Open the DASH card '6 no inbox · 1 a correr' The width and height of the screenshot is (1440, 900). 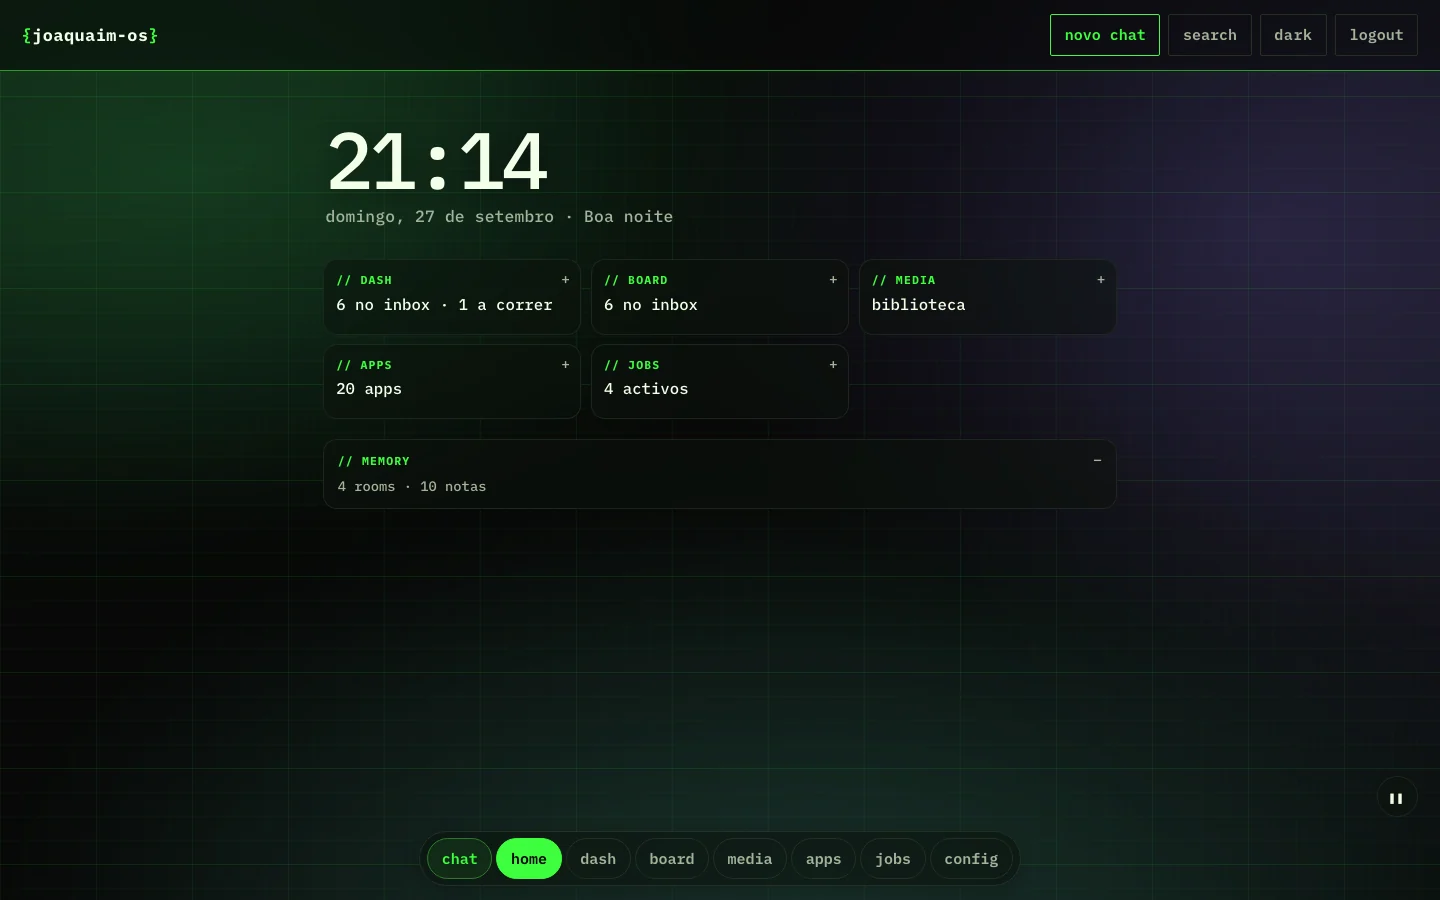tap(452, 297)
